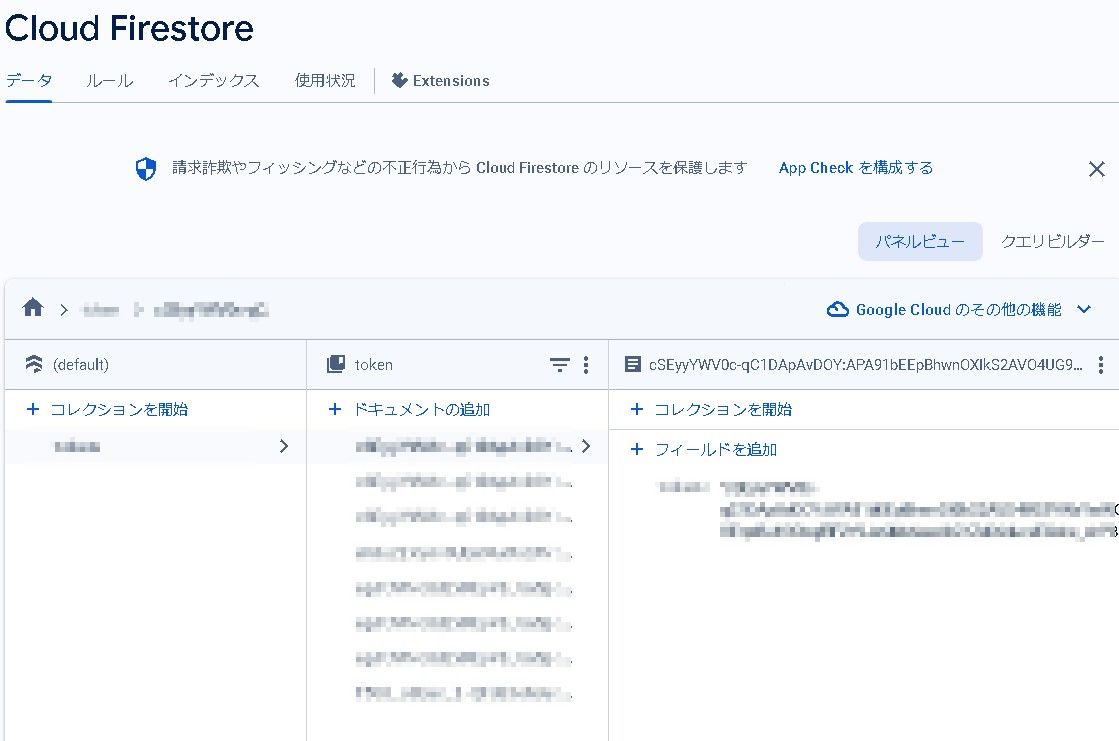Screen dimensions: 1119x741
Task: Open the インデックス tab
Action: [x=213, y=81]
